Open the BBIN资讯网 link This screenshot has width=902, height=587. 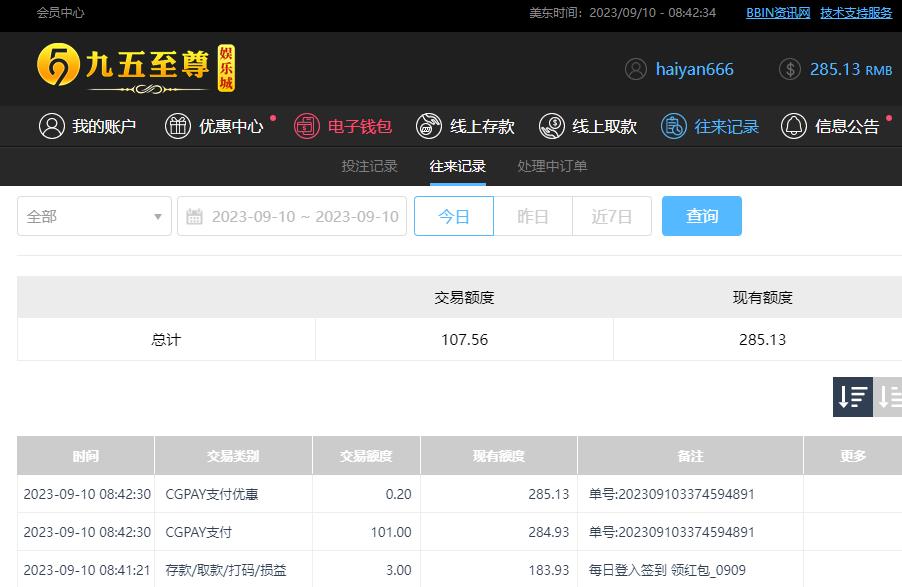[778, 13]
